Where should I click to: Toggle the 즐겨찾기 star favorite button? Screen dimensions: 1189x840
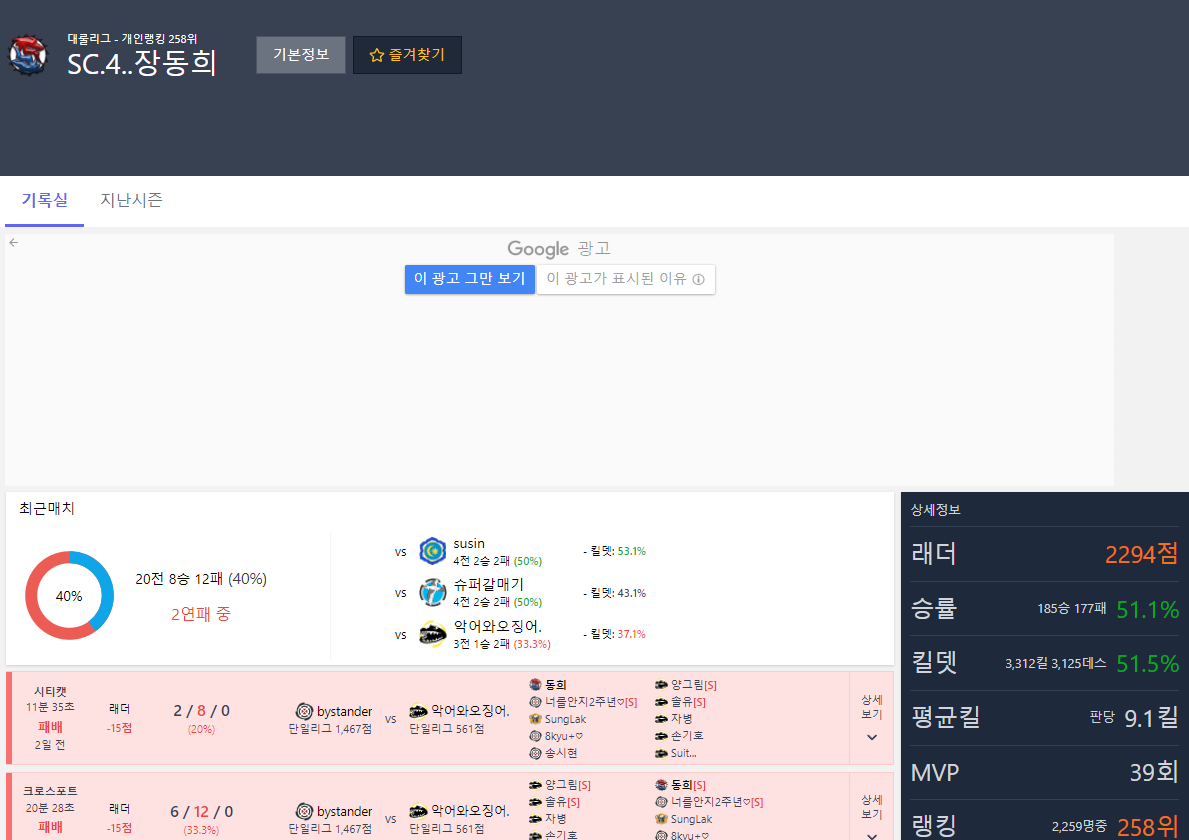[x=407, y=55]
